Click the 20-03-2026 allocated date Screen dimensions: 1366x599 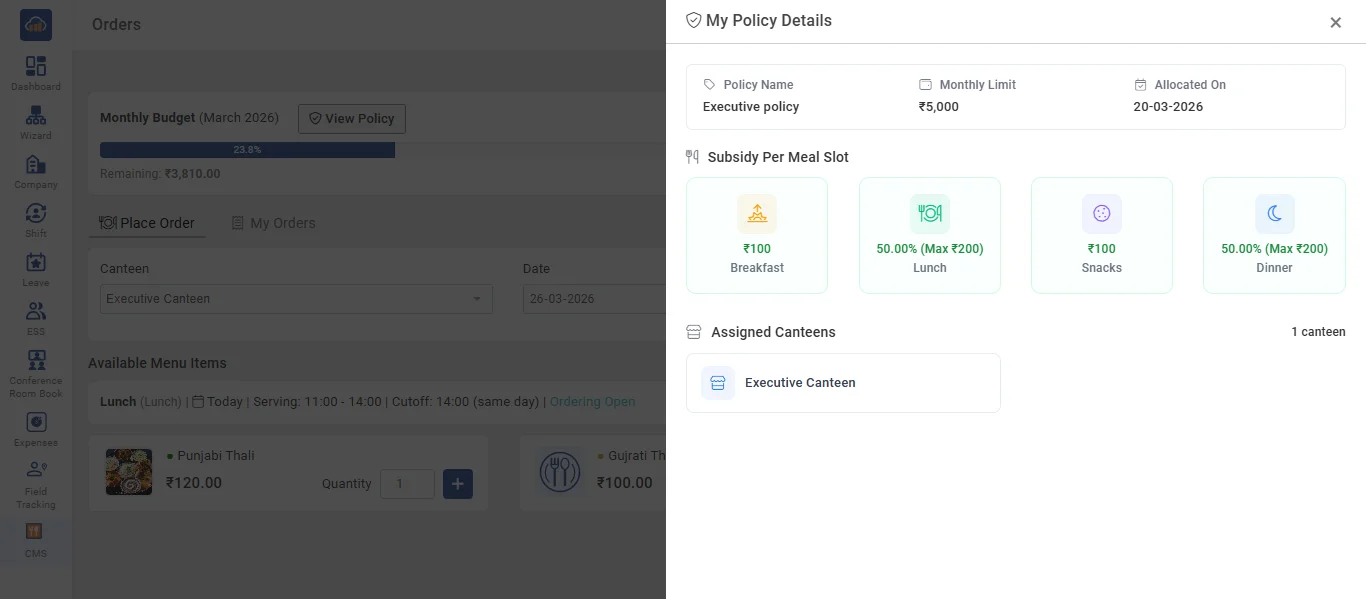1168,107
